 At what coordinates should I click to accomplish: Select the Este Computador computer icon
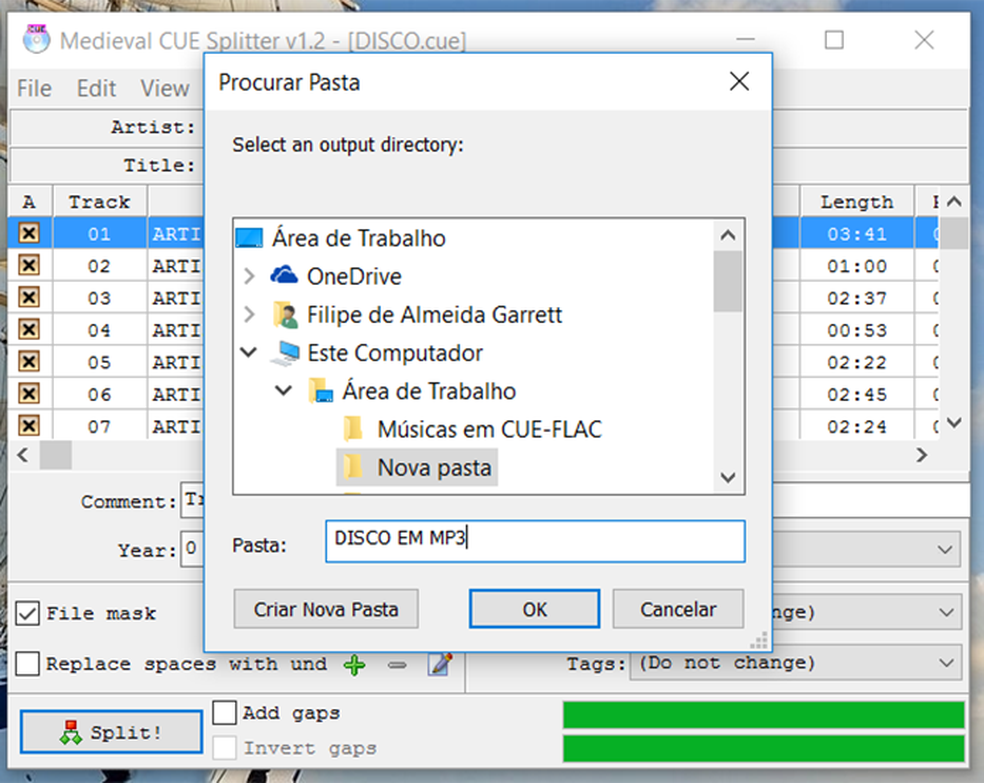(x=286, y=353)
